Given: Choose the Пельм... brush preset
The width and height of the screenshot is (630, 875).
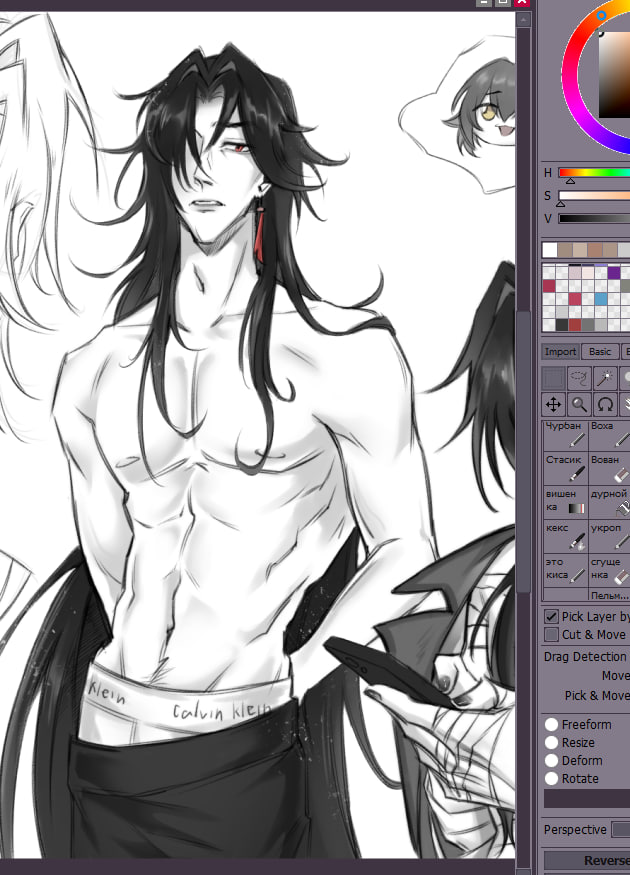Looking at the screenshot, I should point(609,595).
